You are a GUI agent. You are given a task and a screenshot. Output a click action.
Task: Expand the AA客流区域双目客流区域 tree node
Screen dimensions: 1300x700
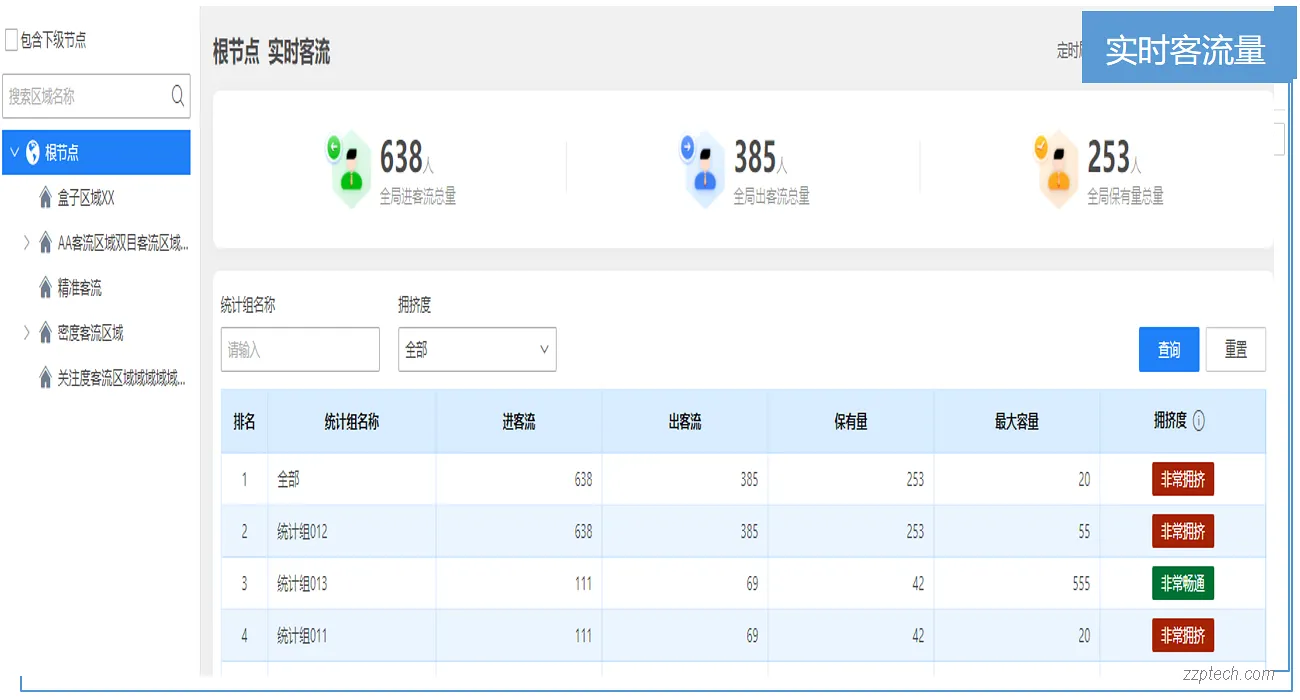(x=26, y=243)
